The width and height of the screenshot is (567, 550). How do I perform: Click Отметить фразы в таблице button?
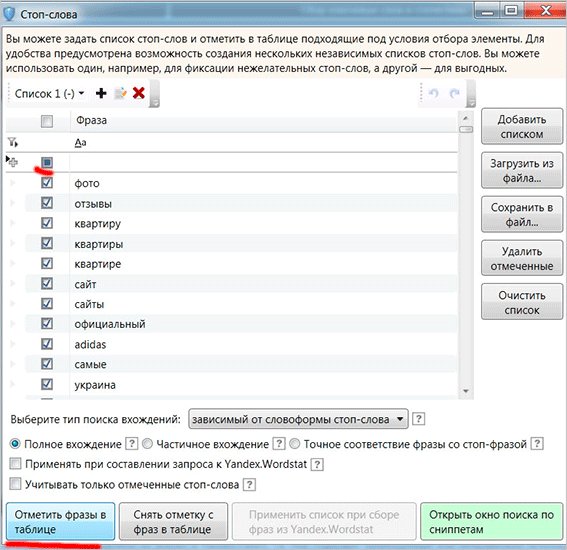pos(60,521)
